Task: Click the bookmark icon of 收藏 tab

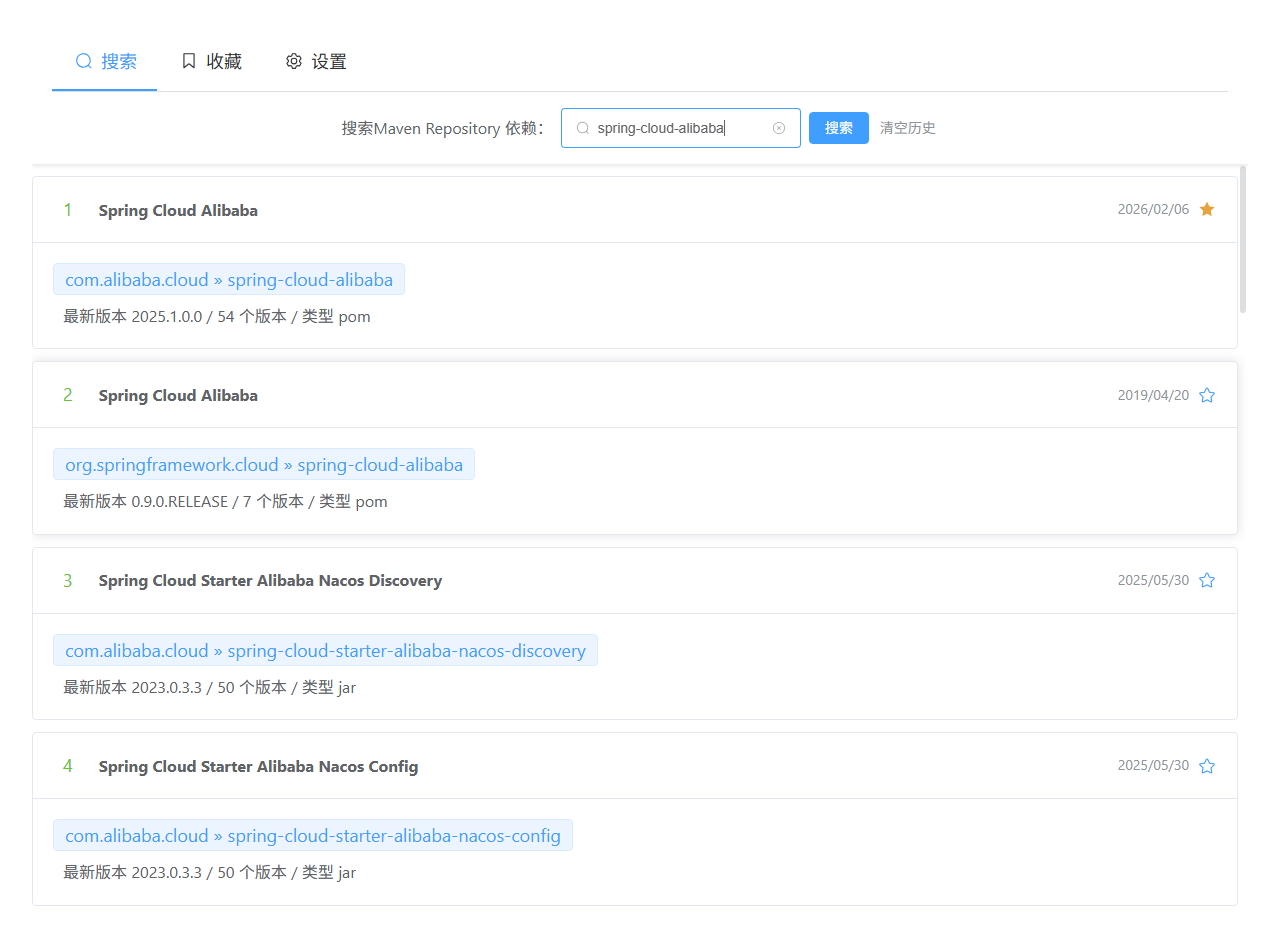Action: click(189, 61)
